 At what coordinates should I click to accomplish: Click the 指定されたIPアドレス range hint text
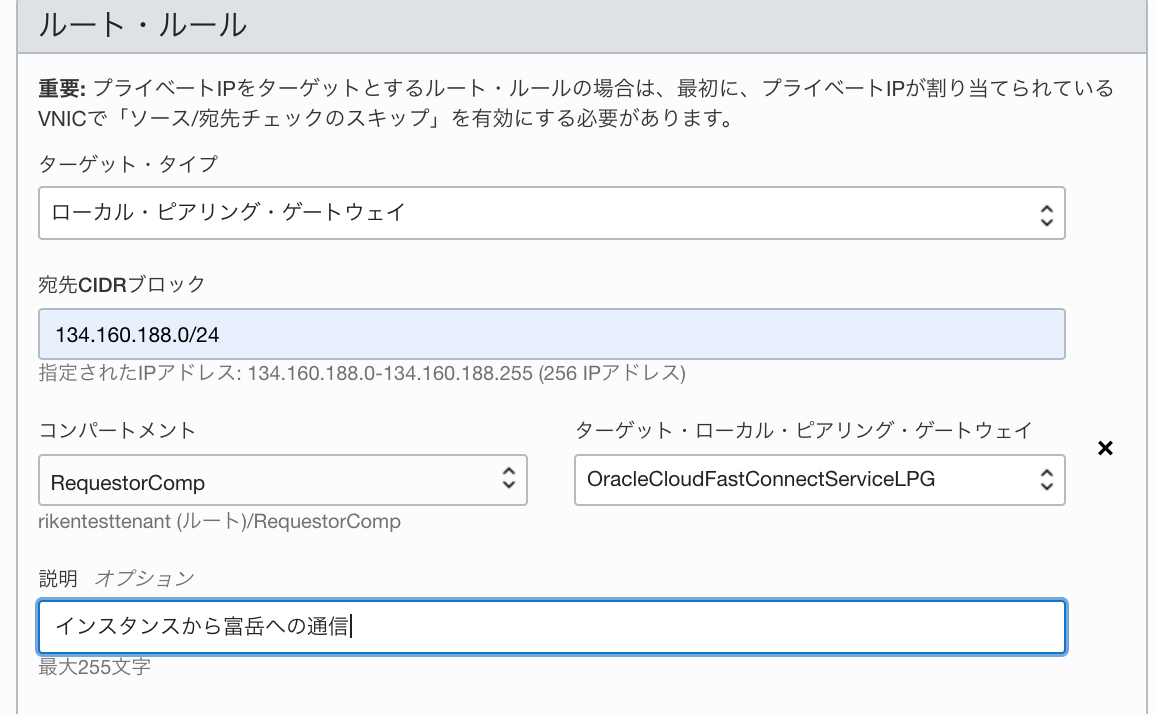pos(362,373)
